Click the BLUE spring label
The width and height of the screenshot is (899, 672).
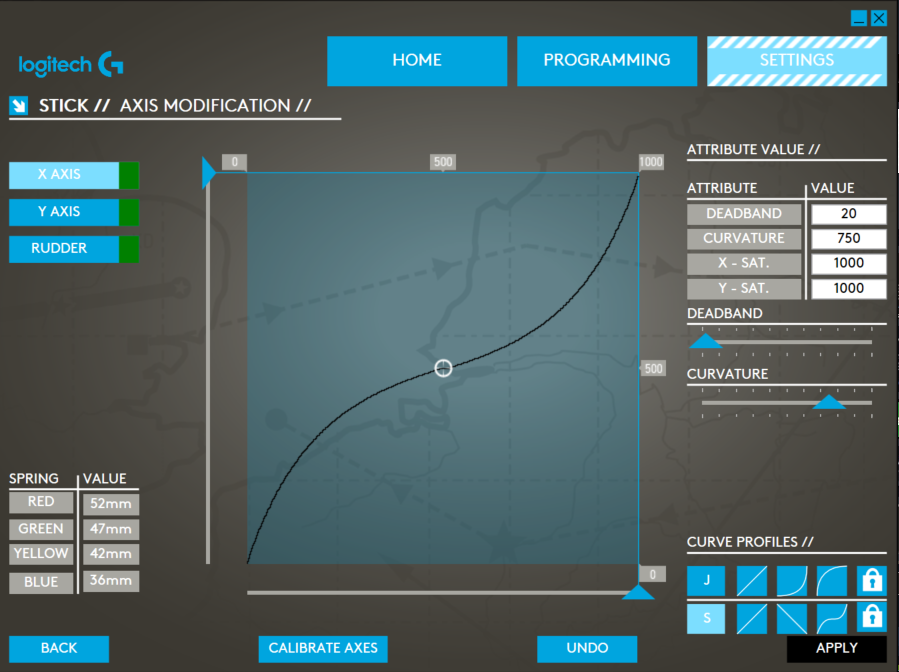(x=41, y=583)
